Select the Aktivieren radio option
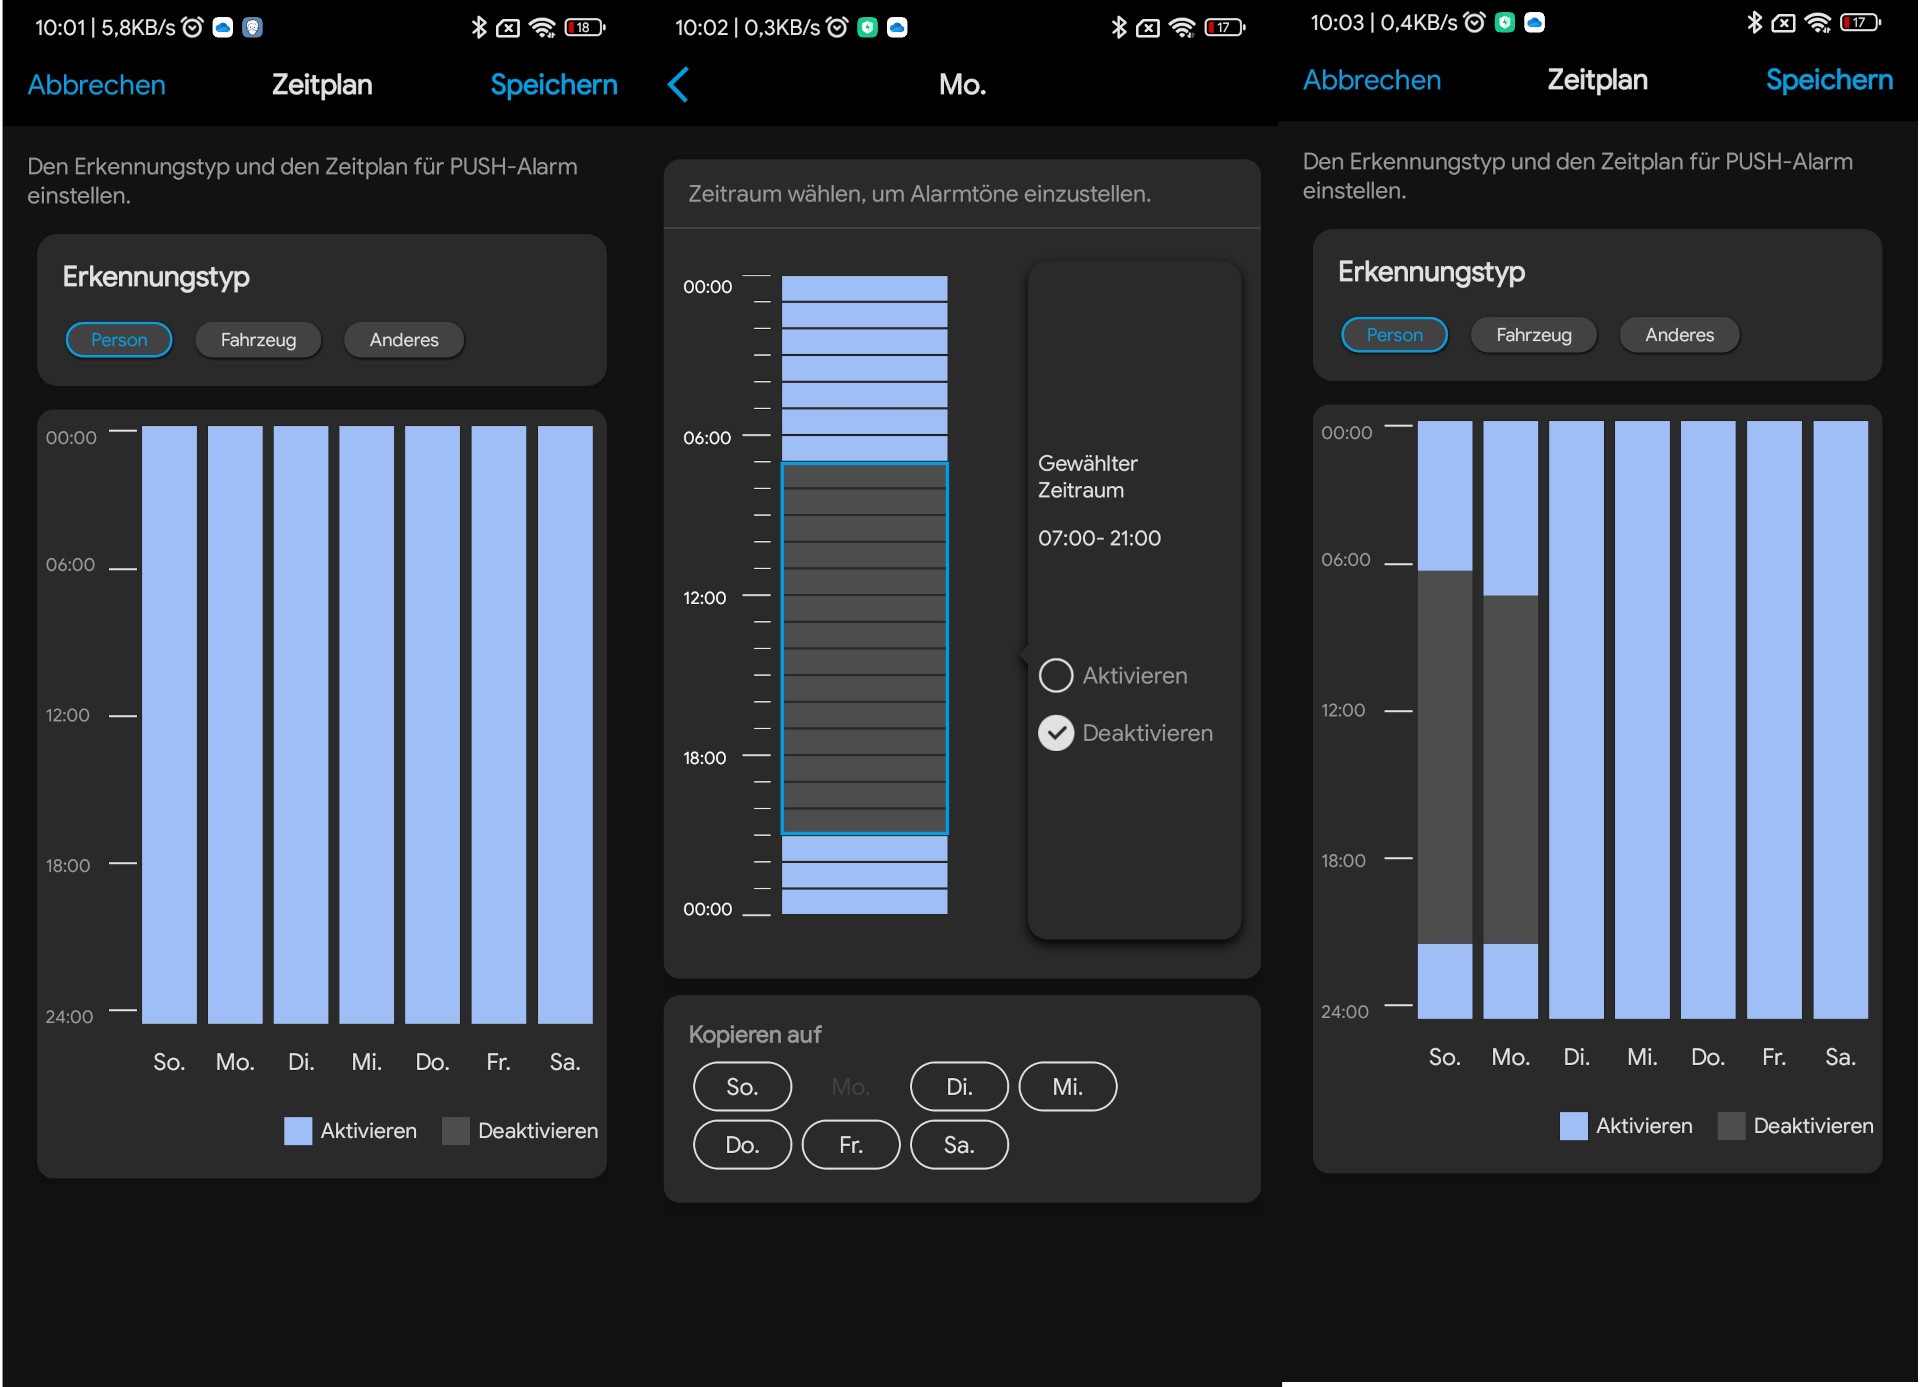This screenshot has height=1387, width=1920. (x=1056, y=676)
